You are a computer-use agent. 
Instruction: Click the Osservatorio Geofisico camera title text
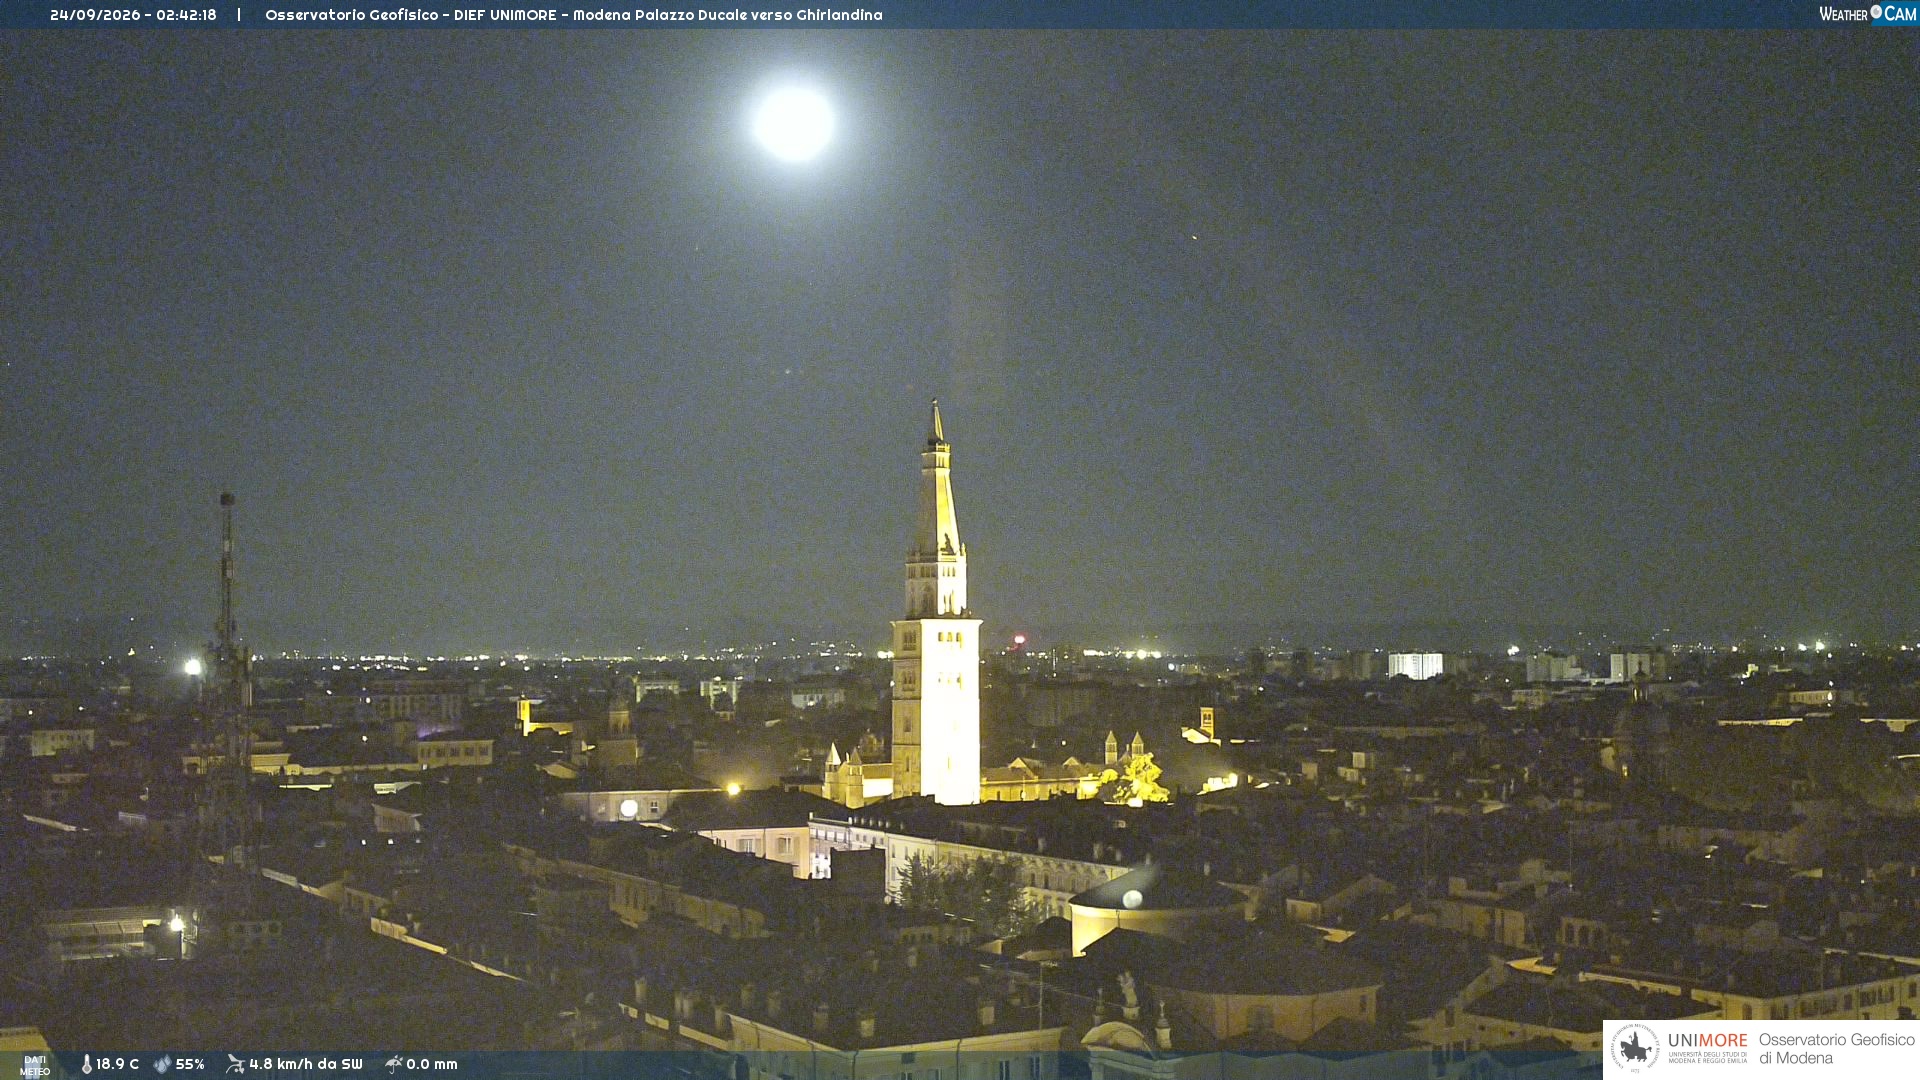574,15
